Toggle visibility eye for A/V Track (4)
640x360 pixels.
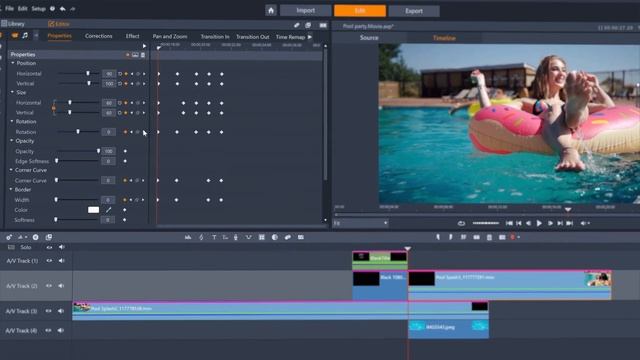coord(48,330)
